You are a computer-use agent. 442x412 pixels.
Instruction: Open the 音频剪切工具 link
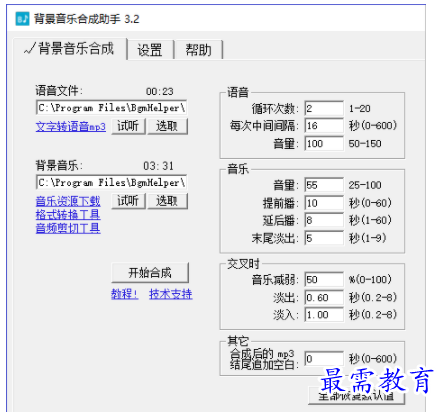68,228
